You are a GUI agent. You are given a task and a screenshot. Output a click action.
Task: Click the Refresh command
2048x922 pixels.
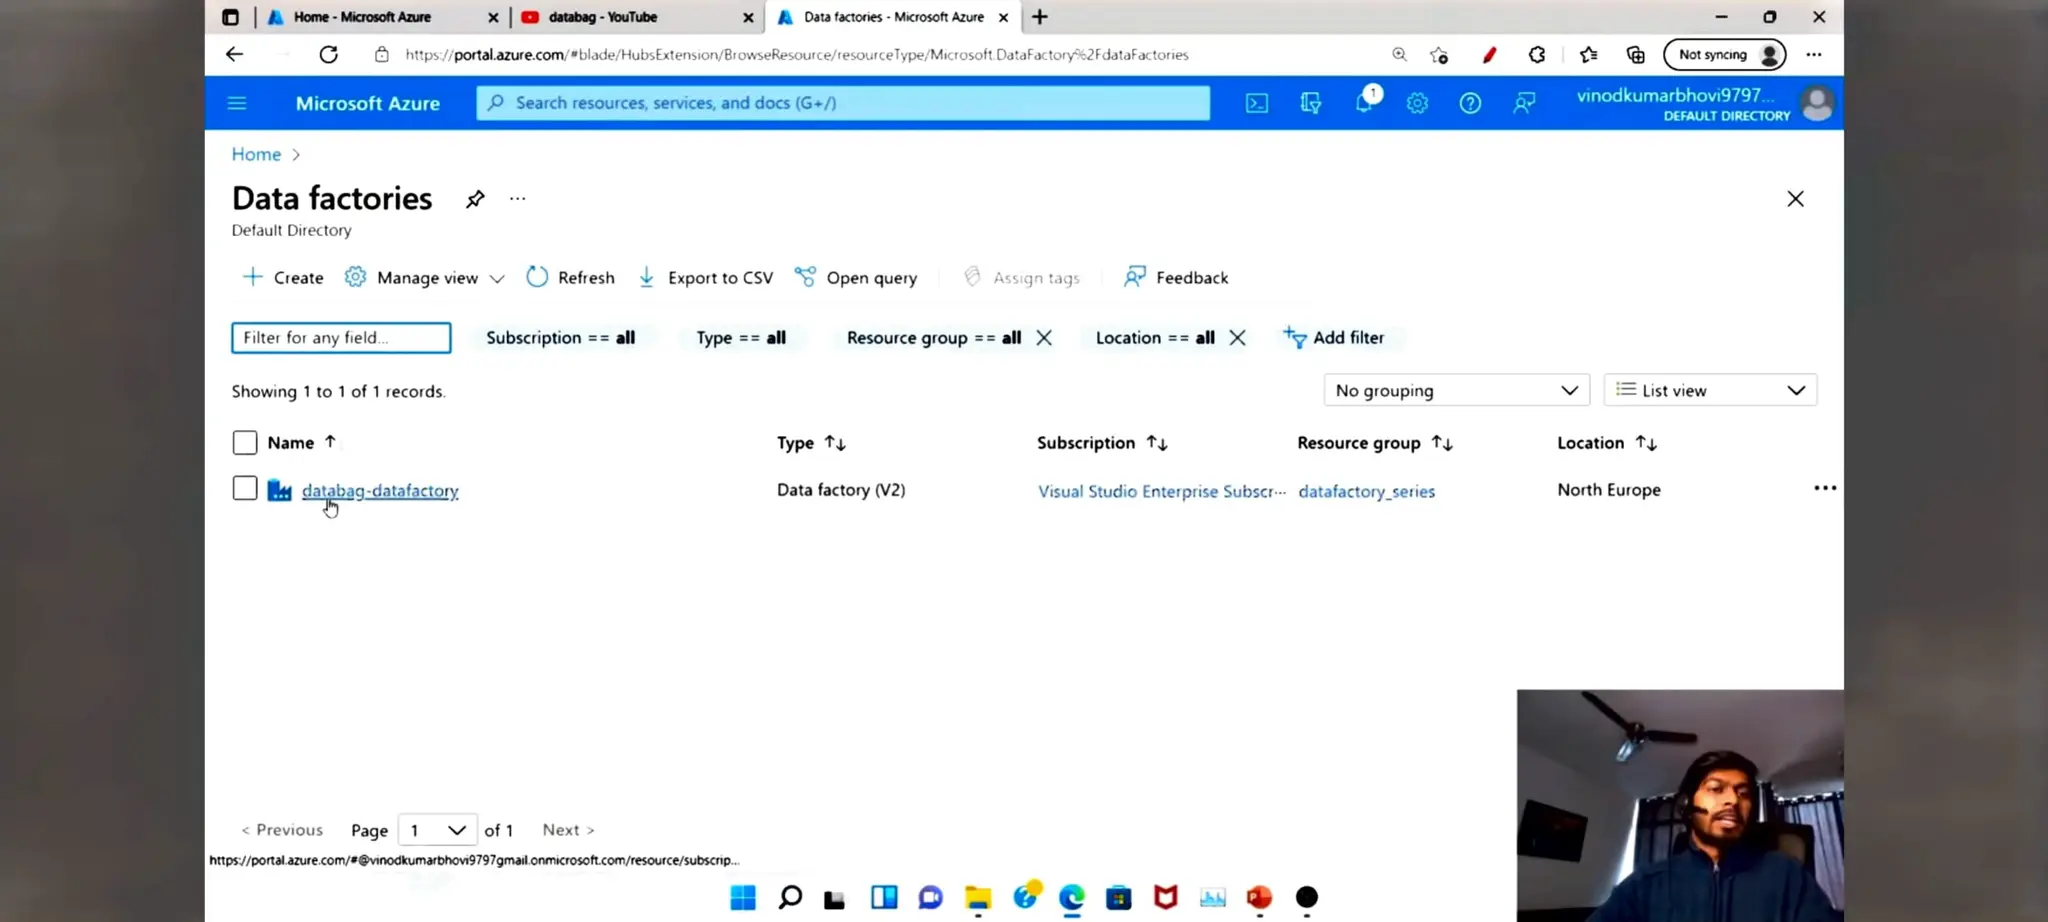click(571, 278)
